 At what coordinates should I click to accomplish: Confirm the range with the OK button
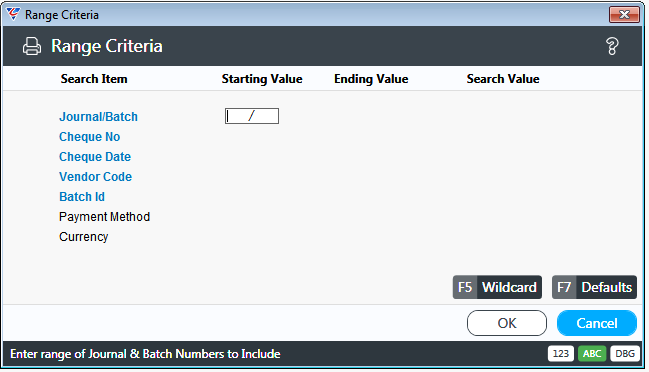[507, 323]
